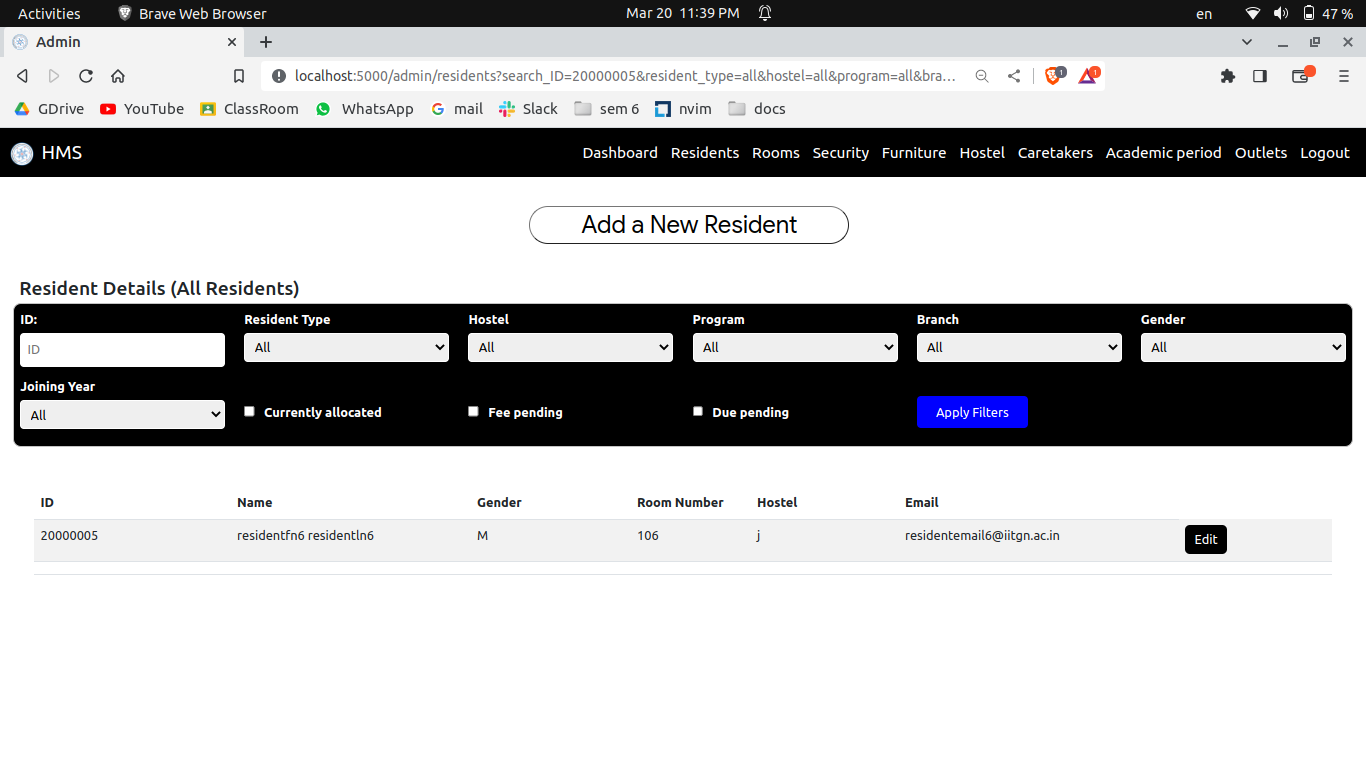Screen dimensions: 1366x768
Task: Open the Resident Type dropdown
Action: (x=346, y=347)
